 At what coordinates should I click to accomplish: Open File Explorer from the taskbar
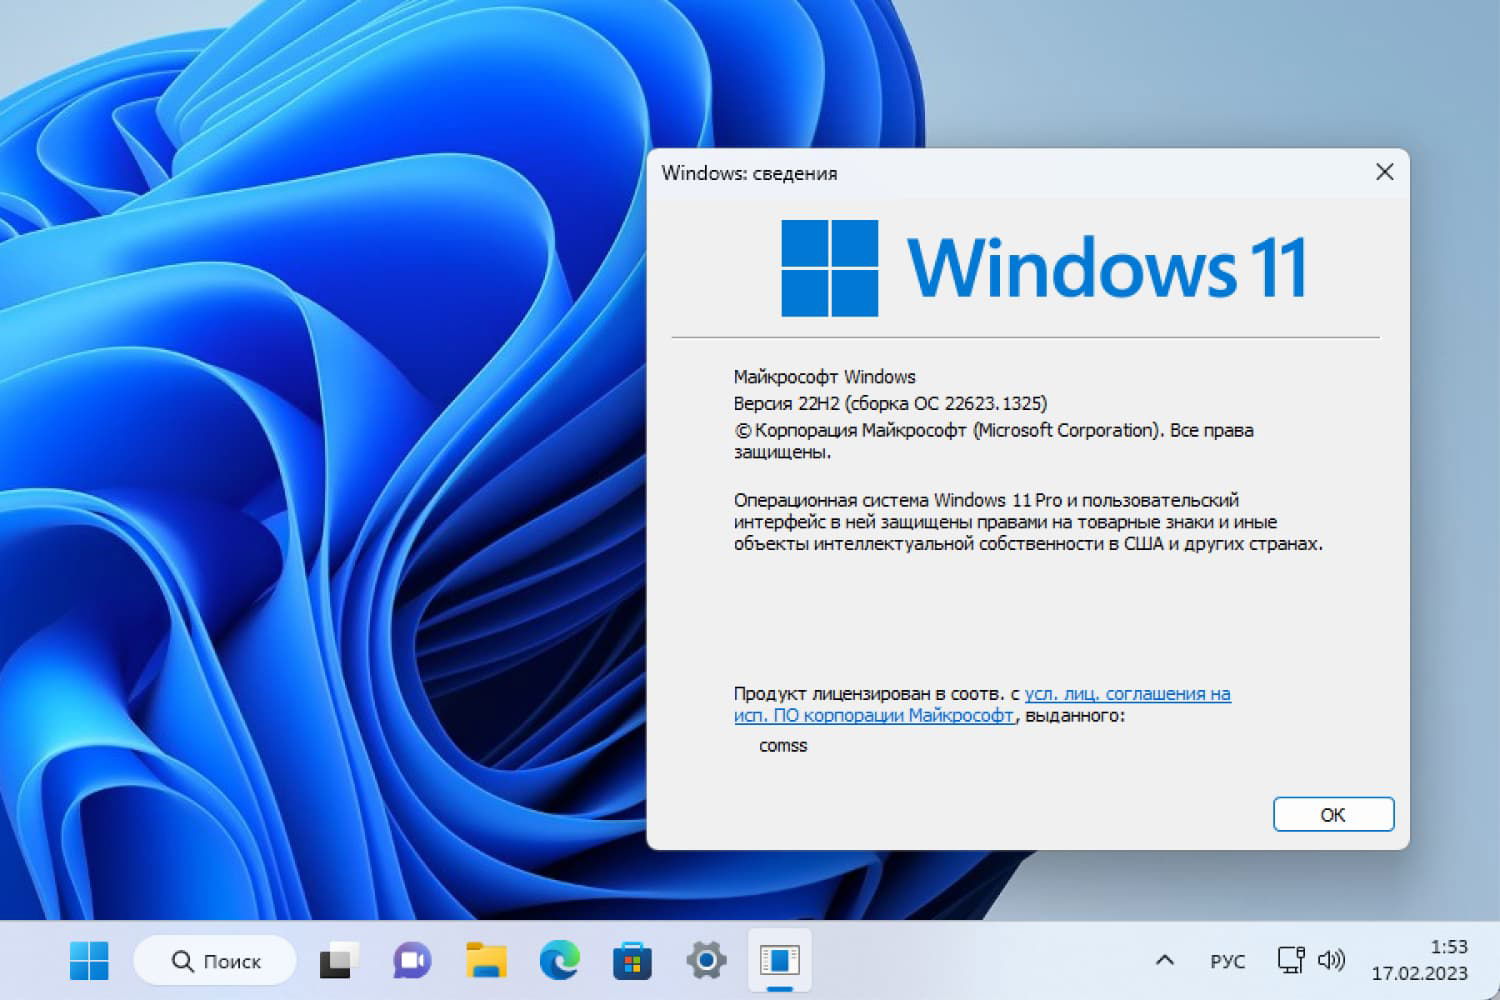484,960
